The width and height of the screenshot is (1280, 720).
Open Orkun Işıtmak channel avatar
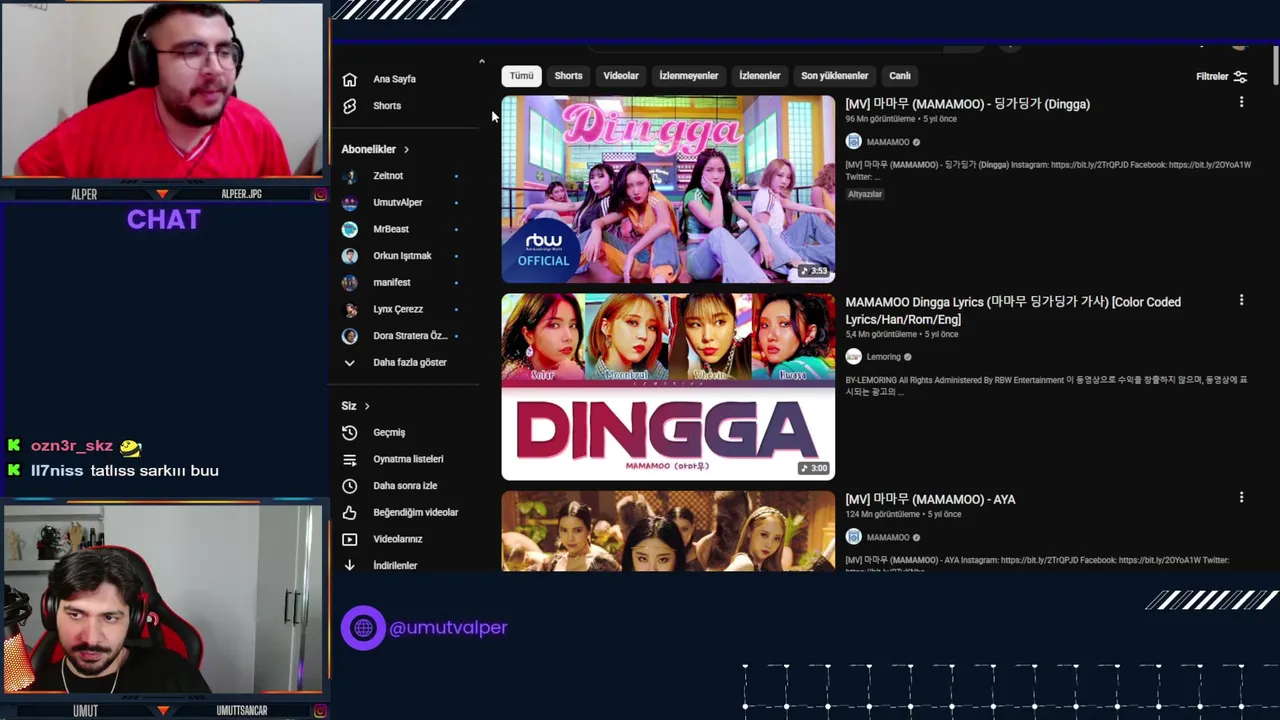[349, 256]
